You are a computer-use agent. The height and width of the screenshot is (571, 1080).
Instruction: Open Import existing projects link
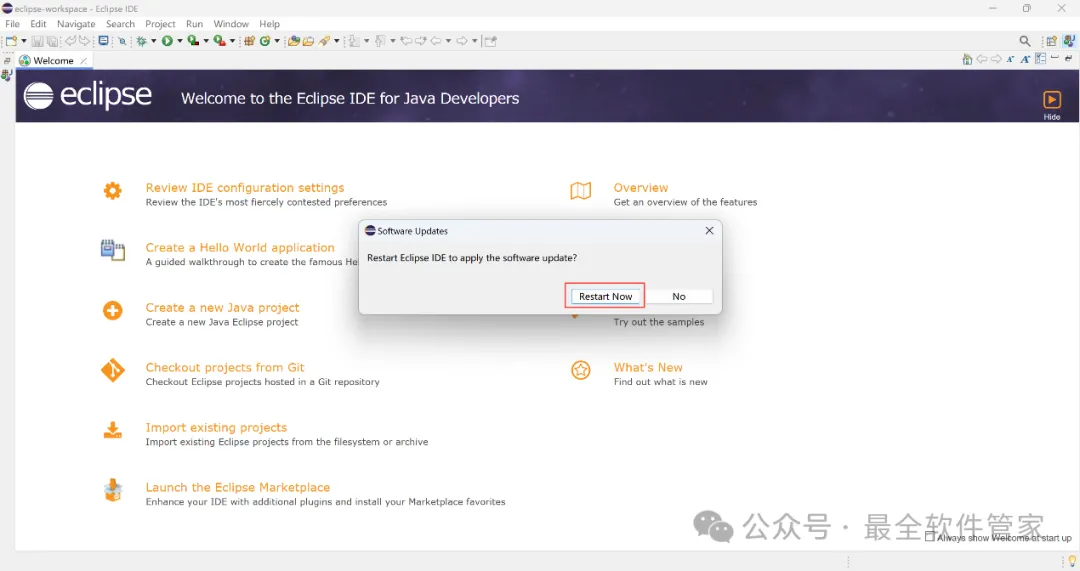coord(216,427)
